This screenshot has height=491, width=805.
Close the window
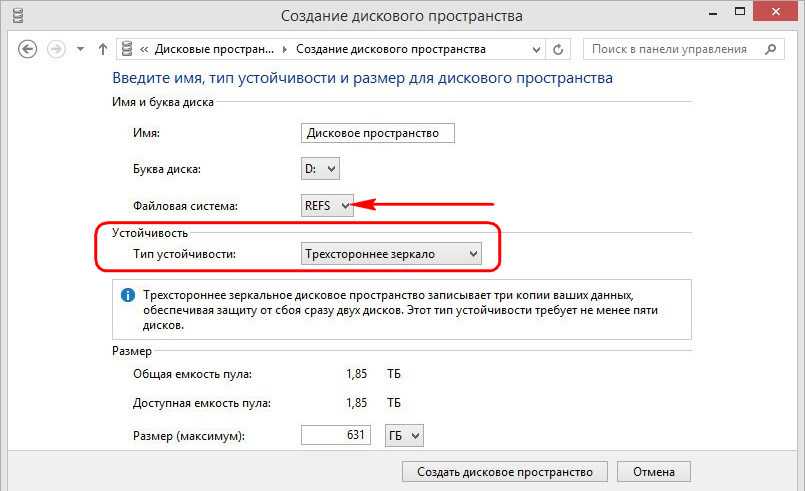coord(775,11)
